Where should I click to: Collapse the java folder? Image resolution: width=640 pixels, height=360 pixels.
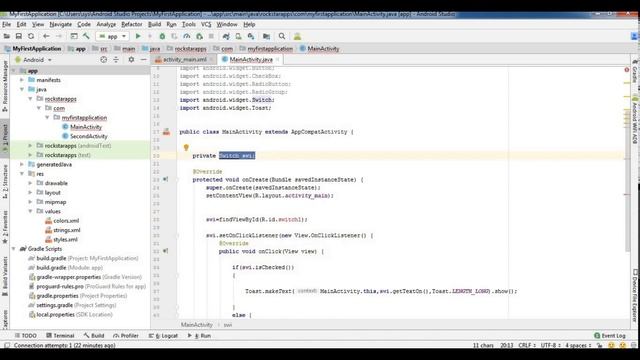pos(22,89)
